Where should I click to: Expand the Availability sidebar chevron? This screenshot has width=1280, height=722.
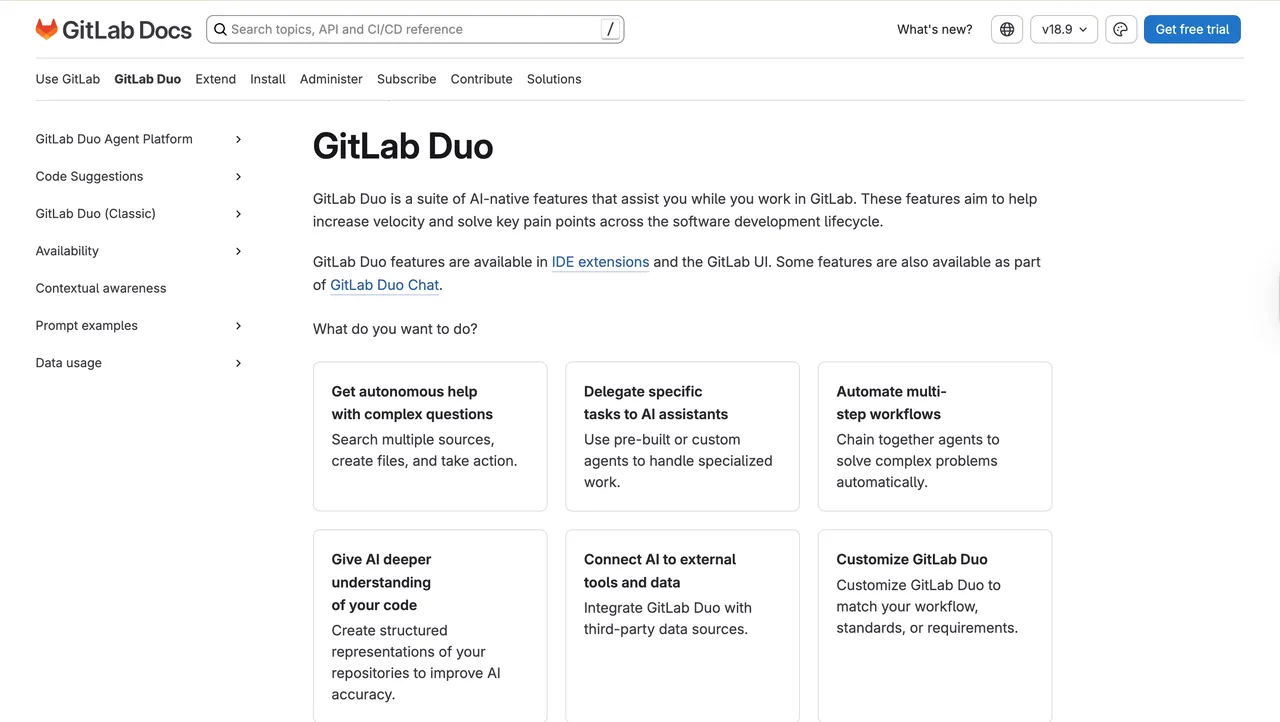[238, 251]
